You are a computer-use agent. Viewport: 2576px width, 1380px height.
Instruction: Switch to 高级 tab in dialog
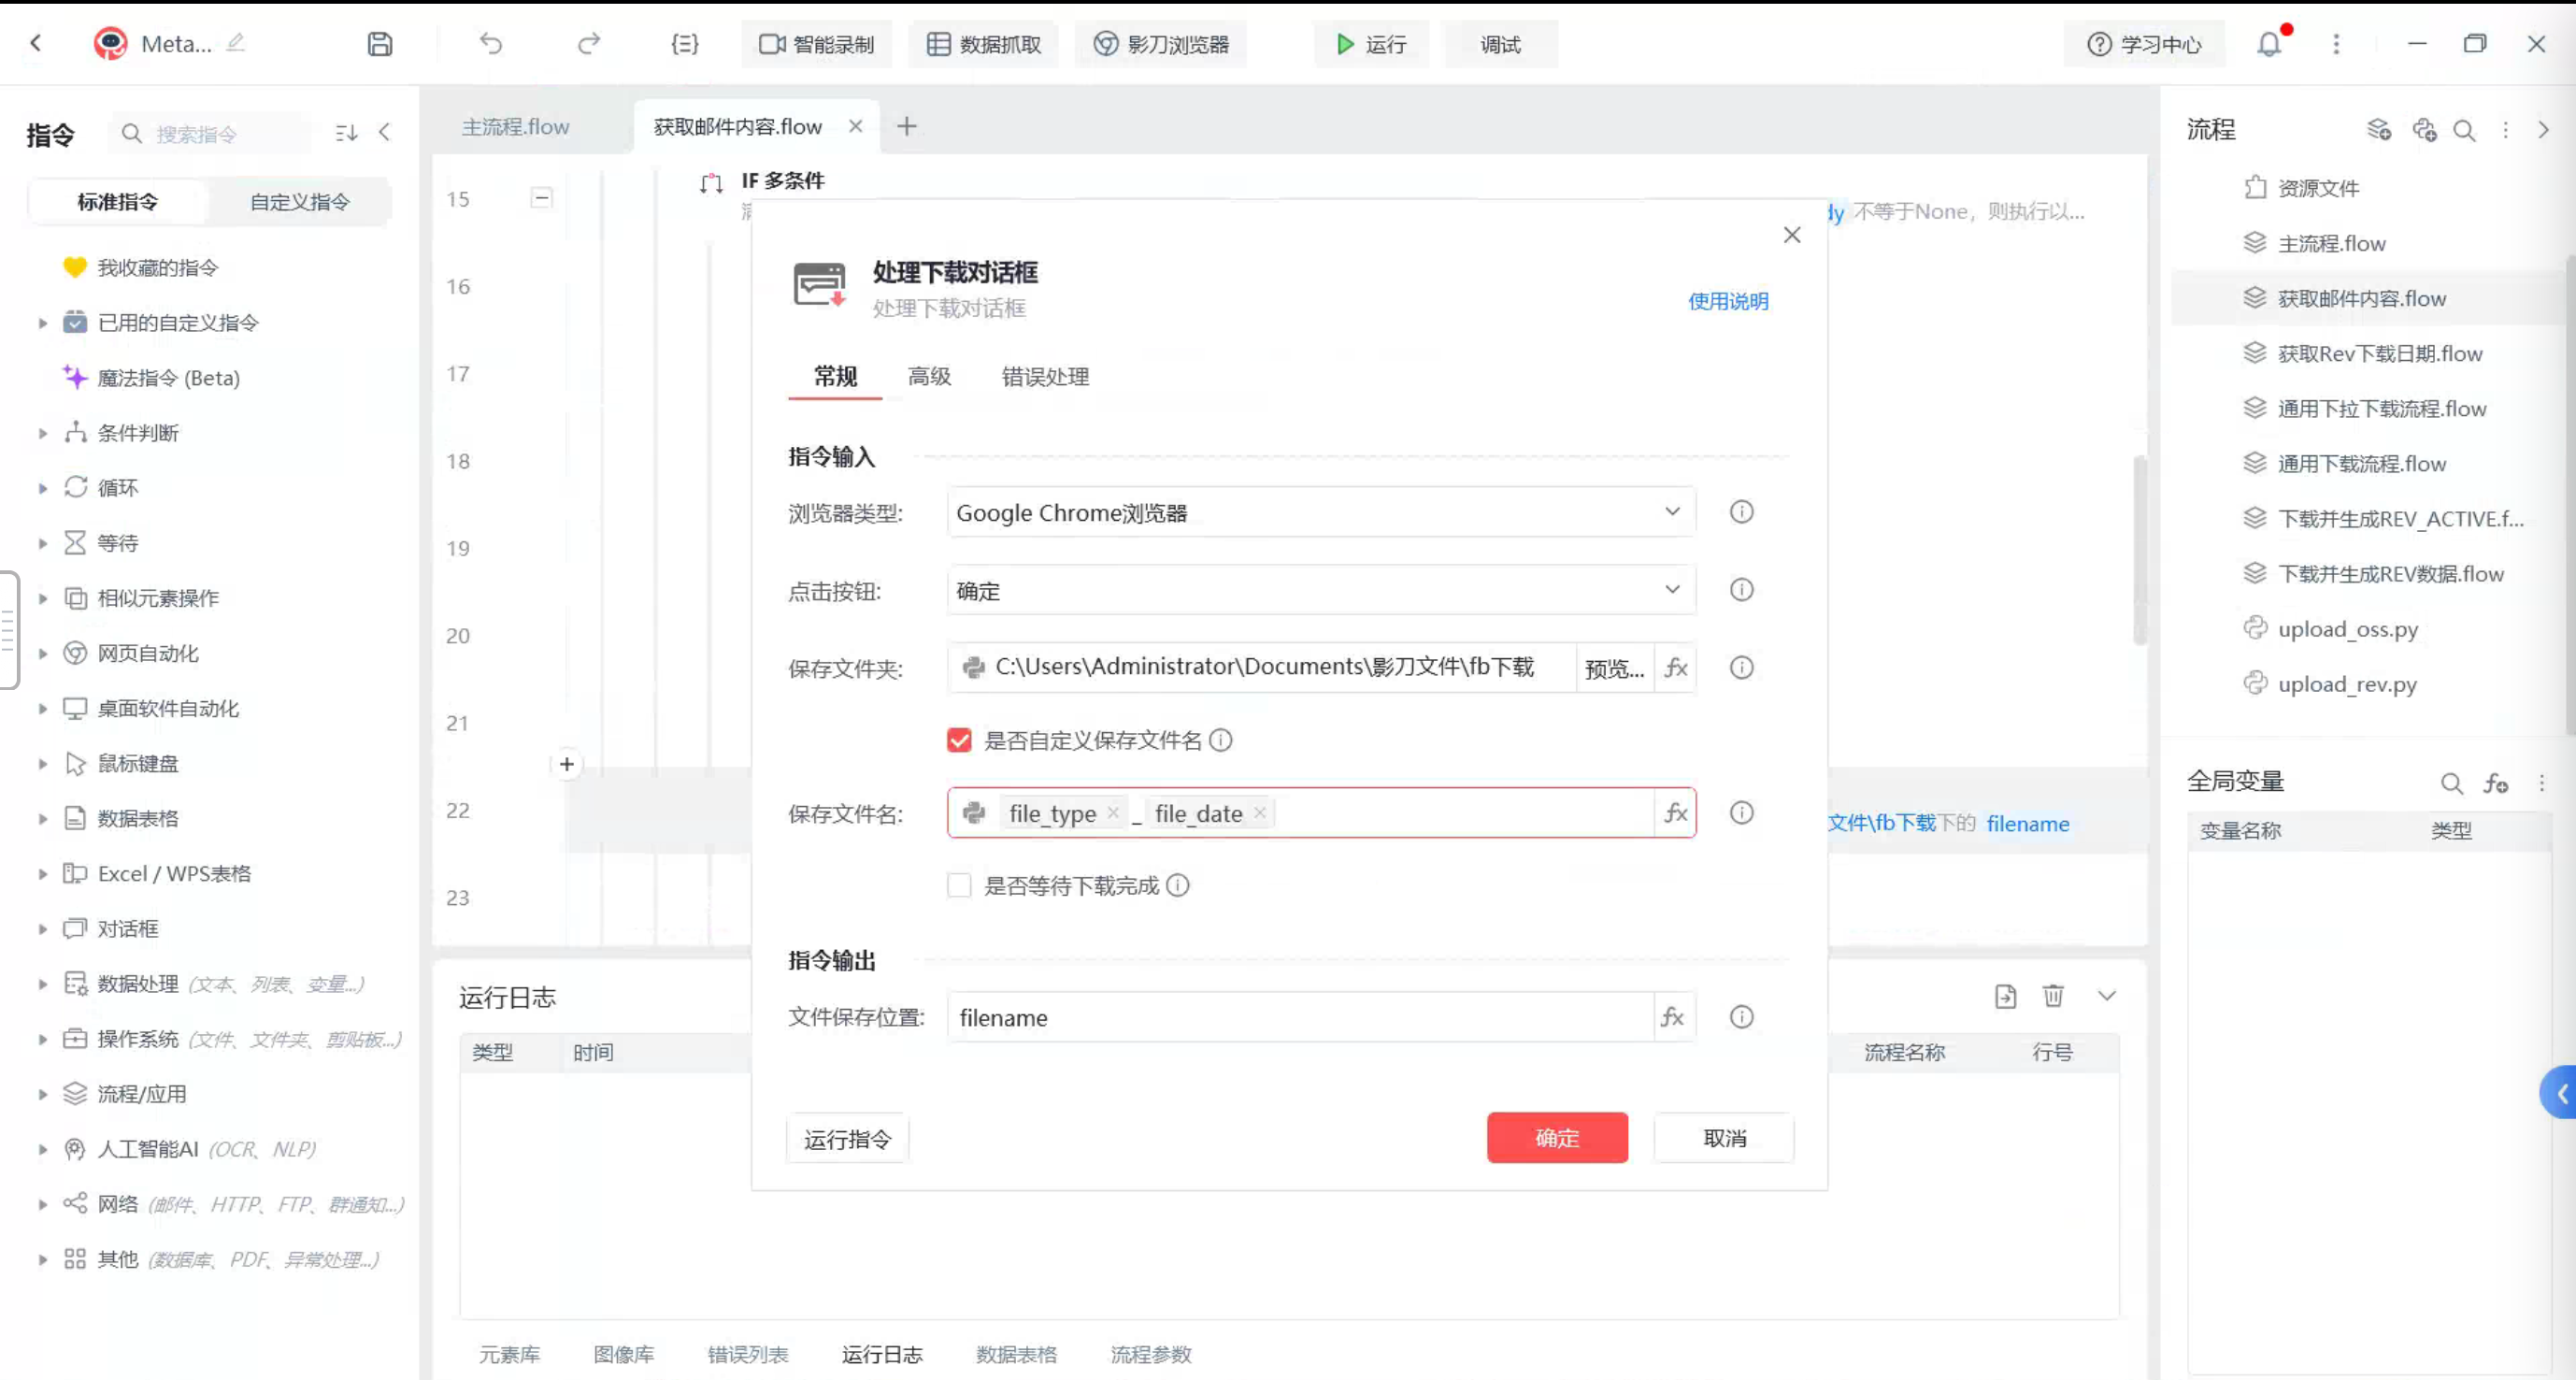point(929,377)
